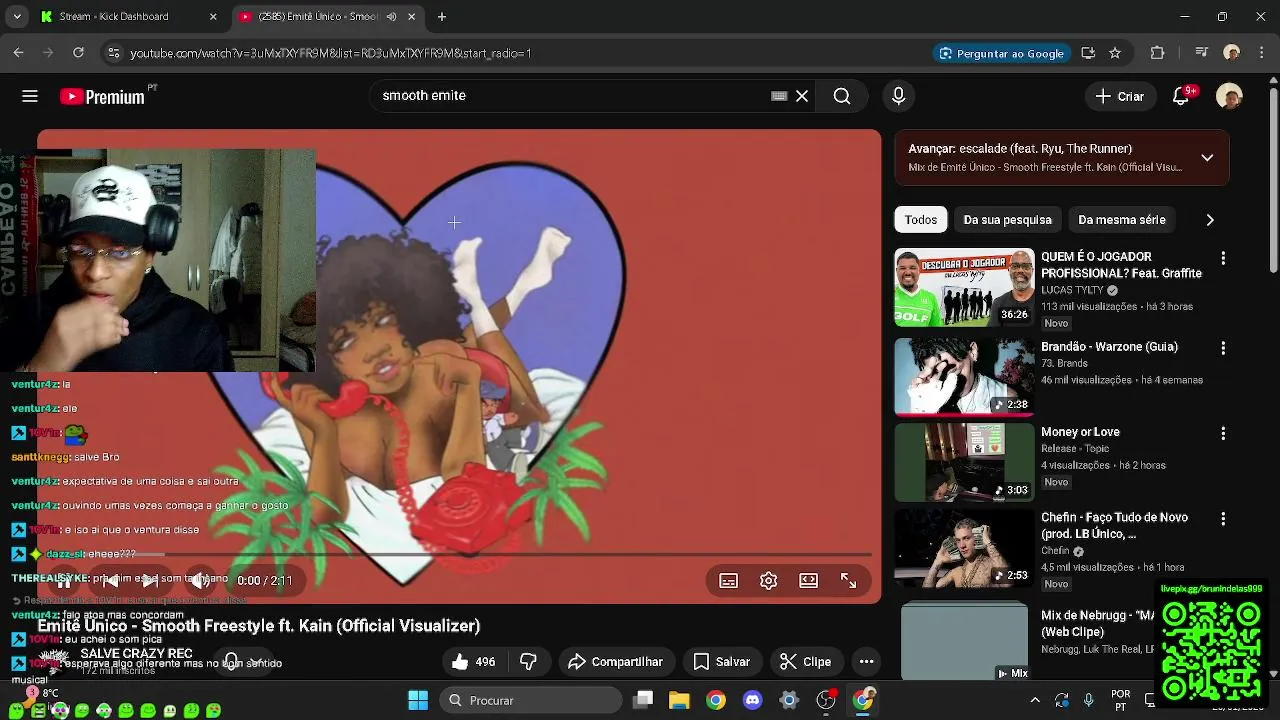Viewport: 1280px width, 720px height.
Task: Click the Compartilhar share button
Action: (x=615, y=662)
